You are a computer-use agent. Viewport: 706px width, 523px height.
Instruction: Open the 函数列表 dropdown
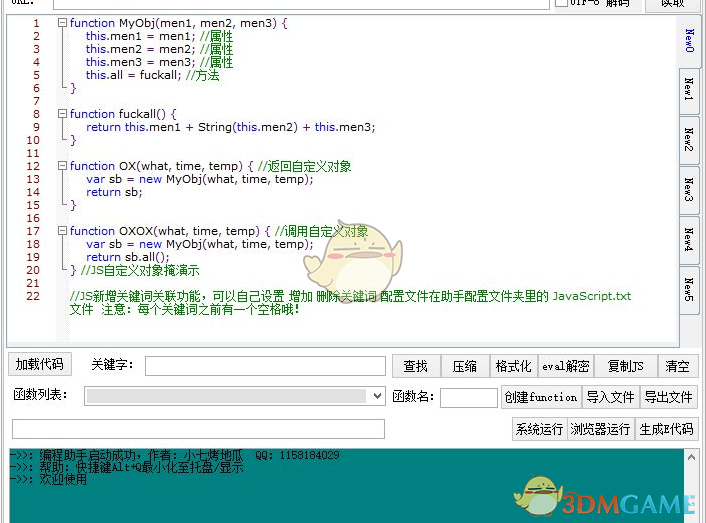[377, 397]
